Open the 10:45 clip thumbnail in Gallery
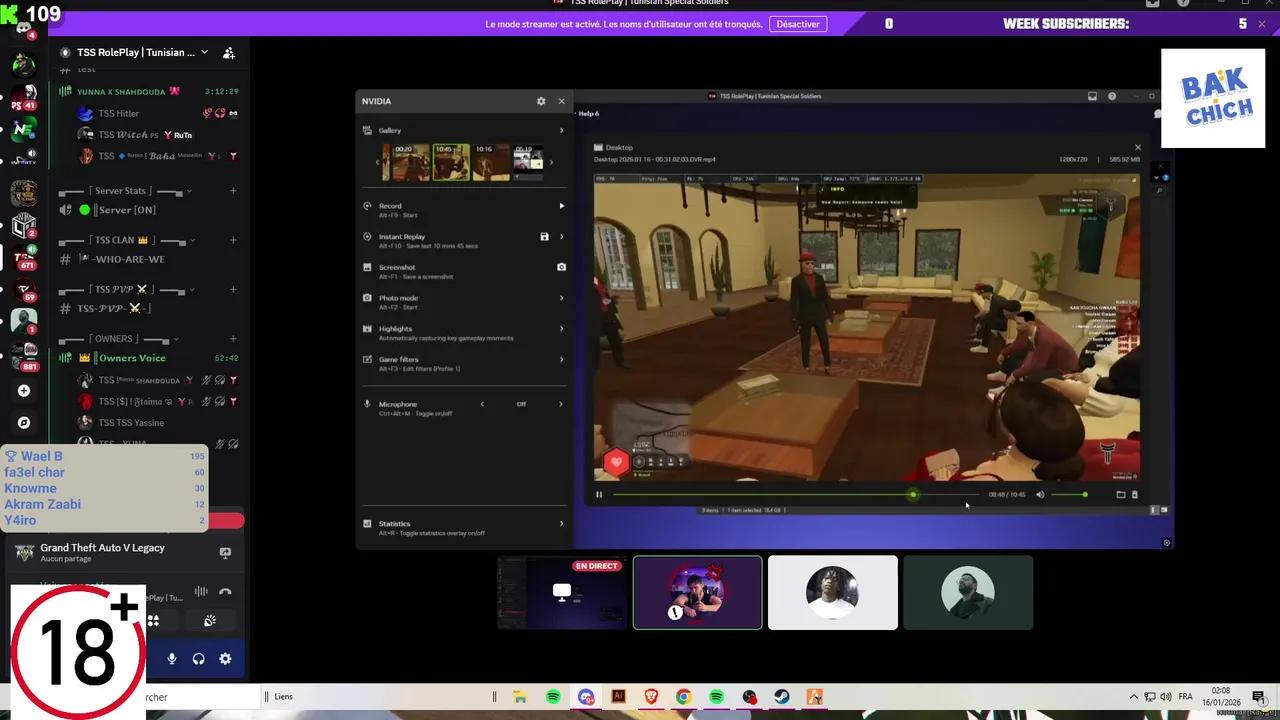Image resolution: width=1280 pixels, height=720 pixels. point(449,161)
